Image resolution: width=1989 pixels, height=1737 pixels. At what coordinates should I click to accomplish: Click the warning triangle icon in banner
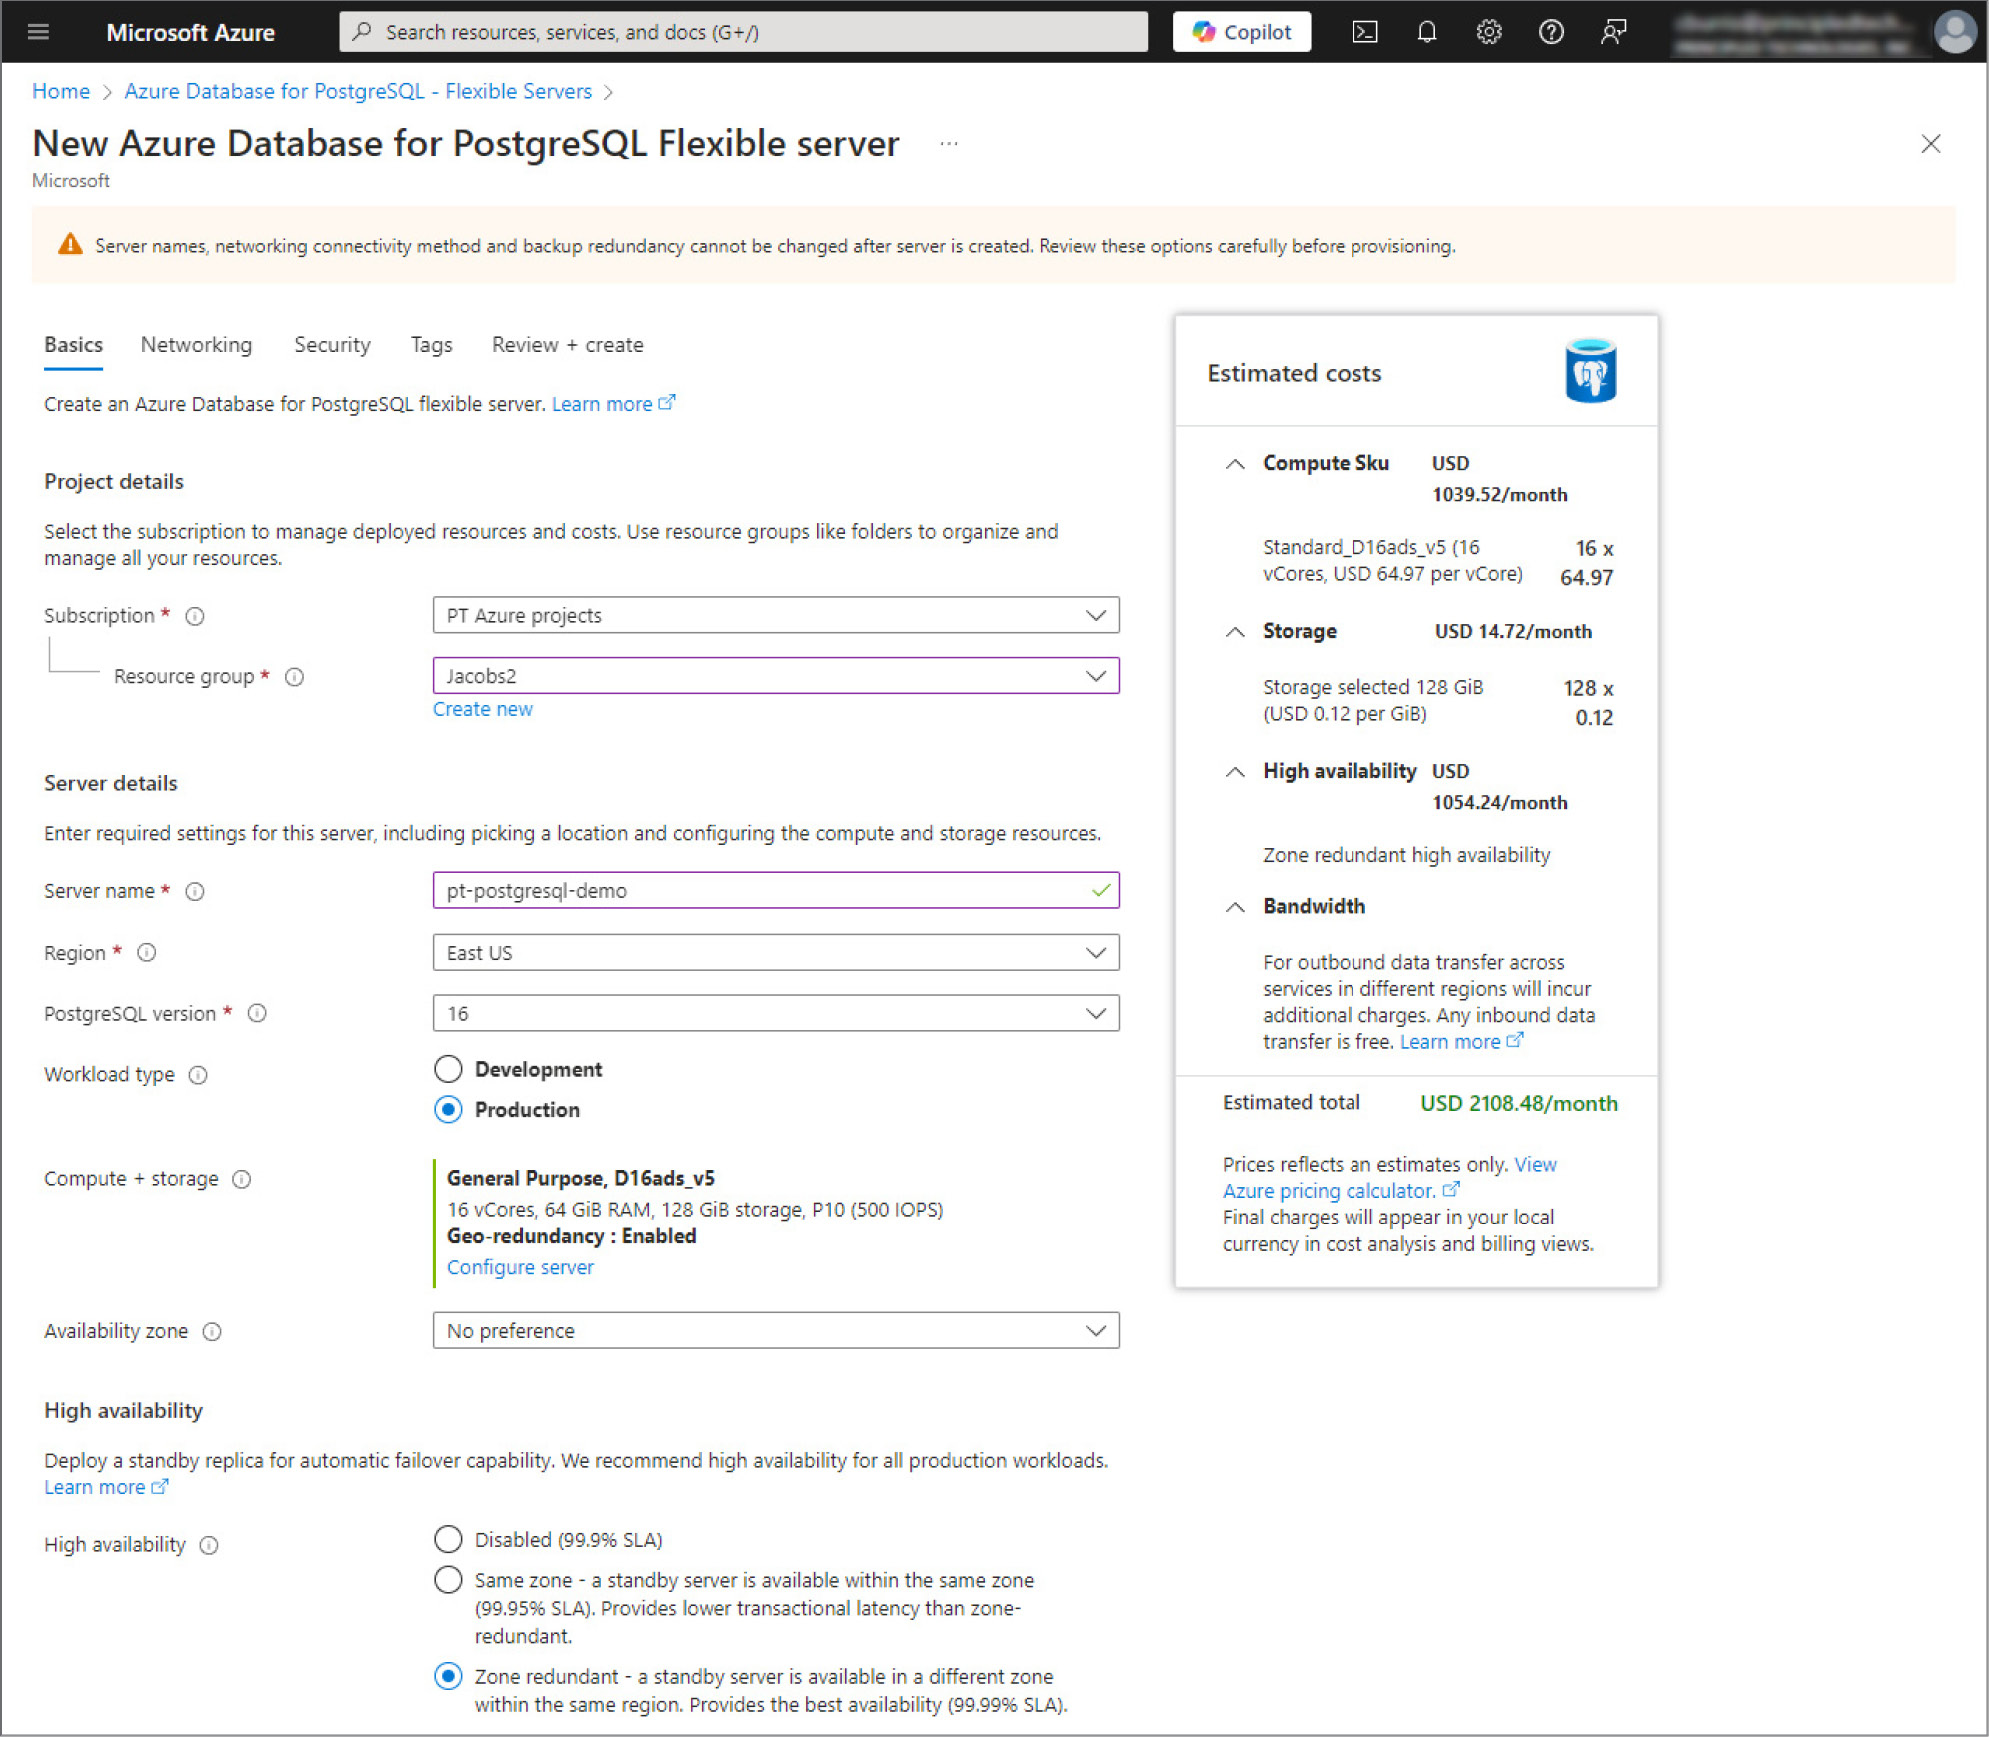(70, 245)
